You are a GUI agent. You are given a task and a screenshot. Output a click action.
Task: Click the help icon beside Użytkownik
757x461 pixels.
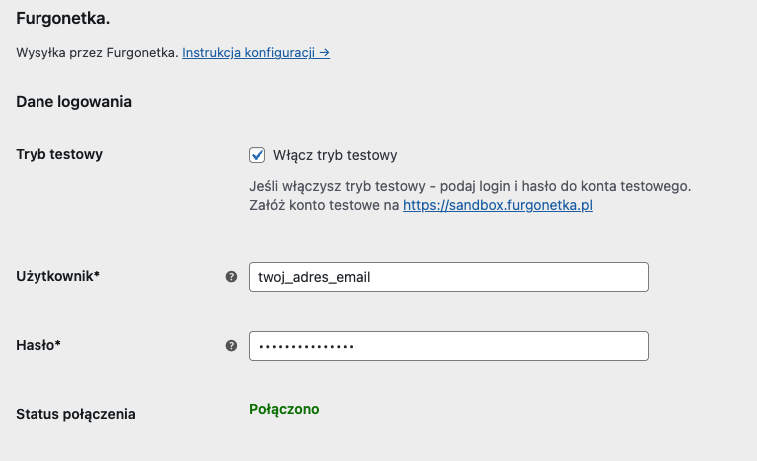[232, 277]
